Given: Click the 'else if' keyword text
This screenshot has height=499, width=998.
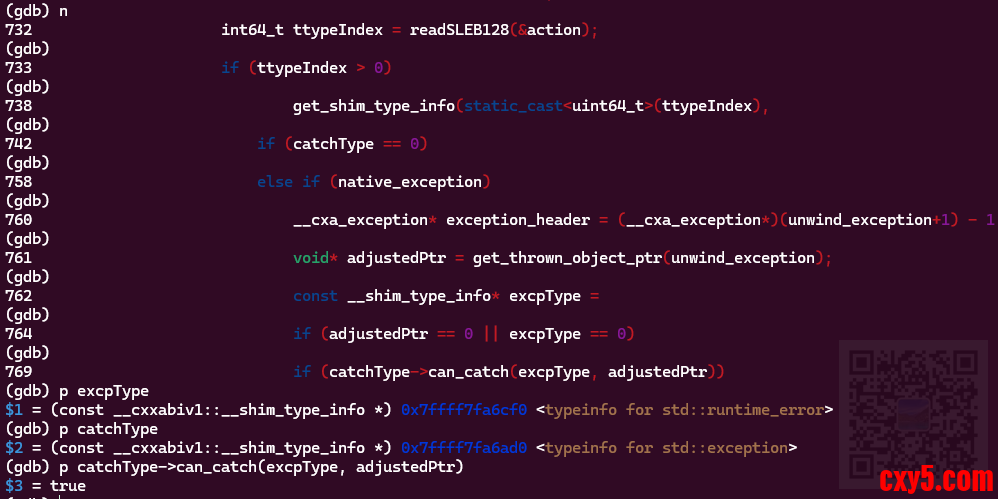Looking at the screenshot, I should point(288,182).
